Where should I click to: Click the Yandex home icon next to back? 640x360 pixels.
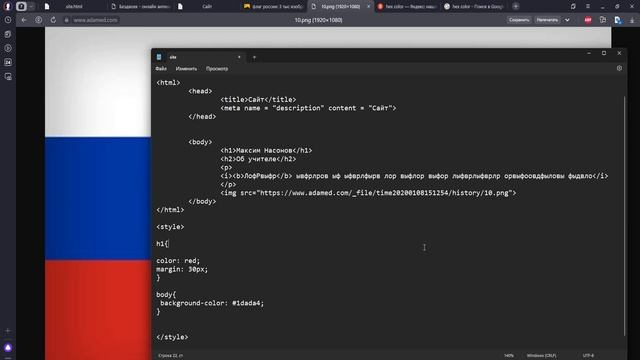tap(38, 20)
